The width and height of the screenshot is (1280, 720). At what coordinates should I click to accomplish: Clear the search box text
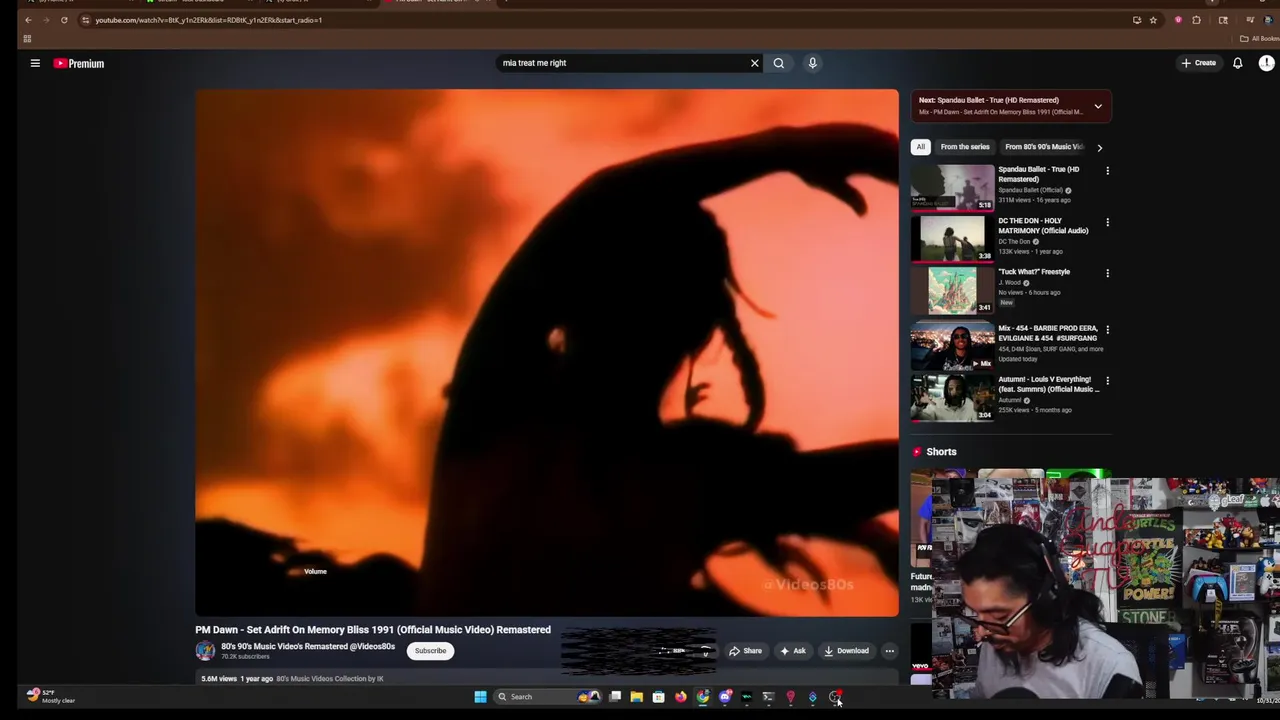(755, 63)
